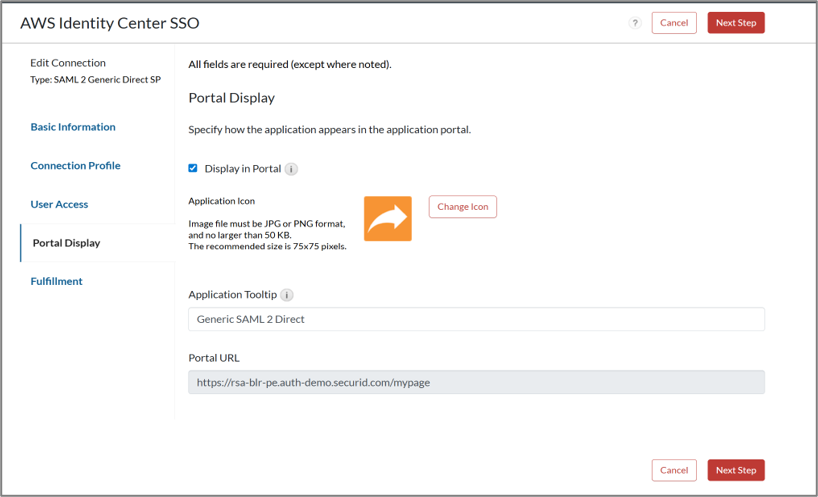Open the Basic Information section
Image resolution: width=818 pixels, height=497 pixels.
coord(73,127)
